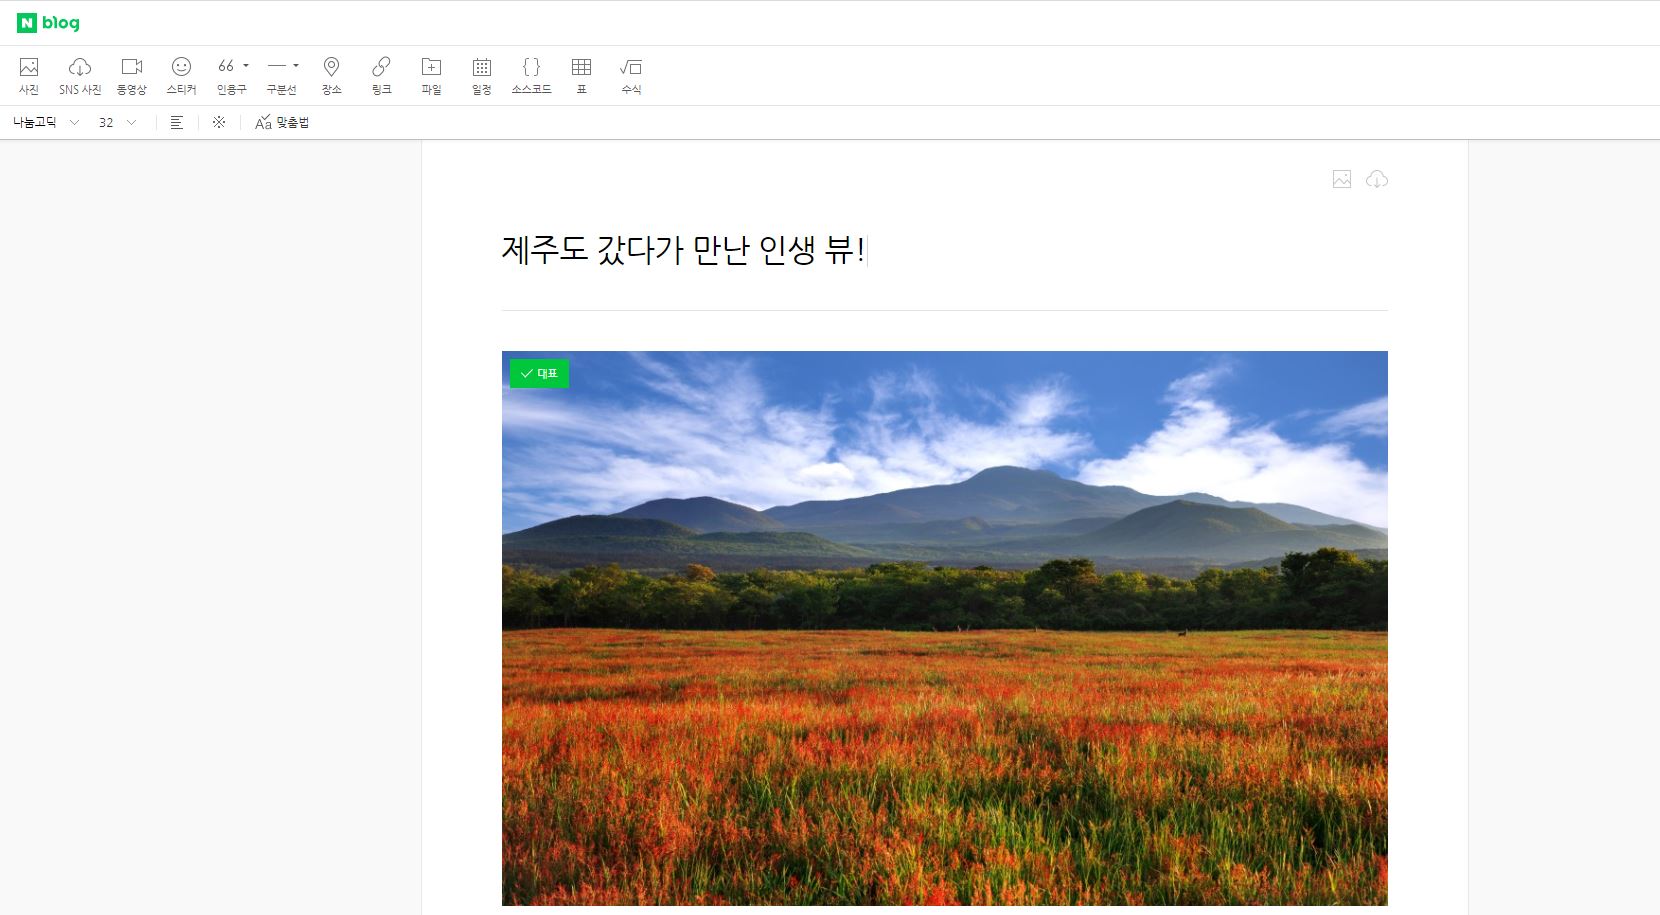Expand the 인용구 quote style dropdown
This screenshot has width=1660, height=915.
(x=246, y=66)
